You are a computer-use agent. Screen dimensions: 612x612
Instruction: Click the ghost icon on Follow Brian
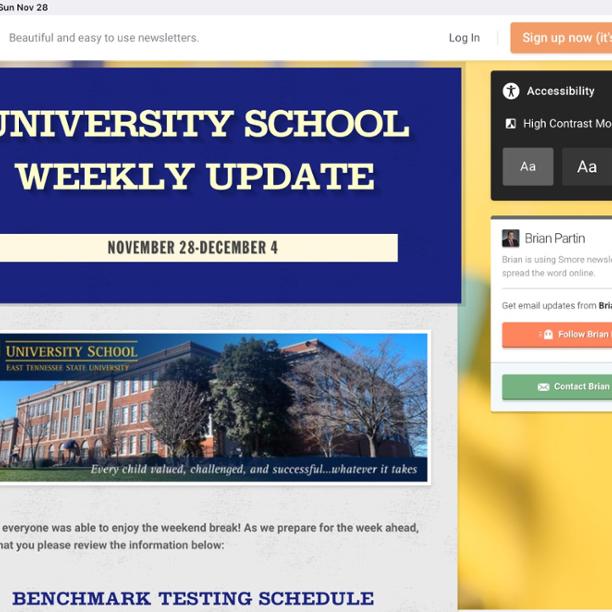(x=547, y=334)
